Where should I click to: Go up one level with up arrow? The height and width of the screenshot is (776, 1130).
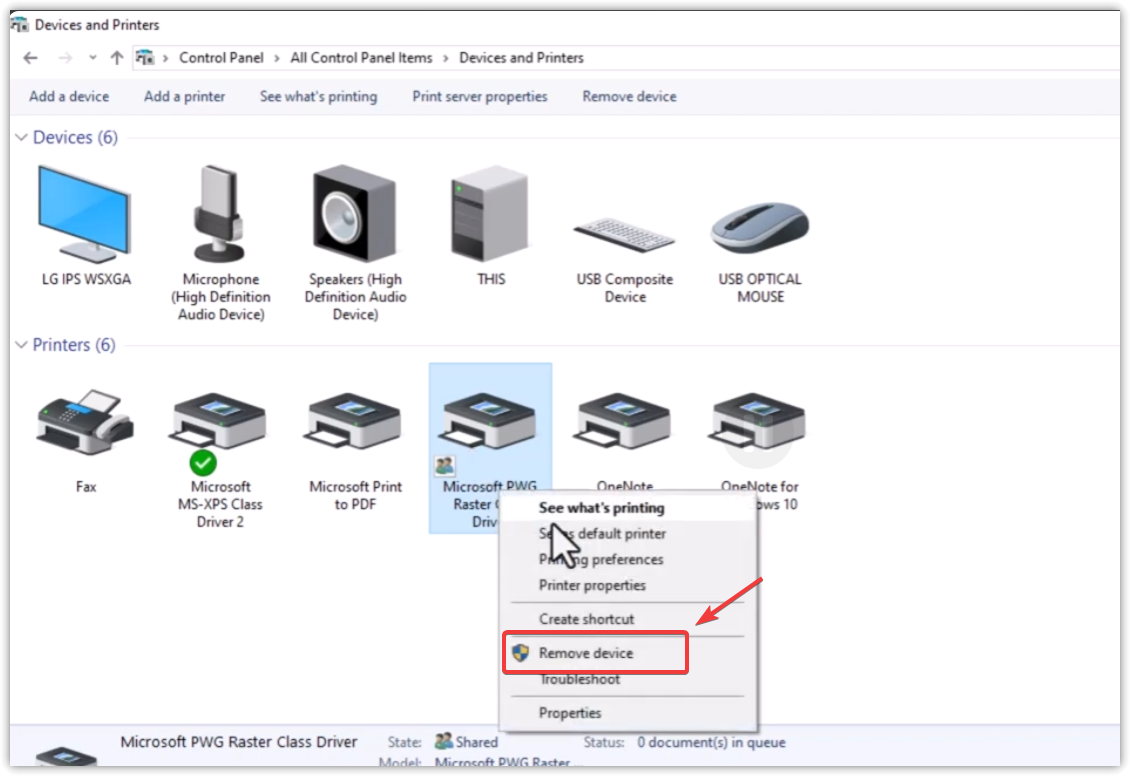point(117,58)
